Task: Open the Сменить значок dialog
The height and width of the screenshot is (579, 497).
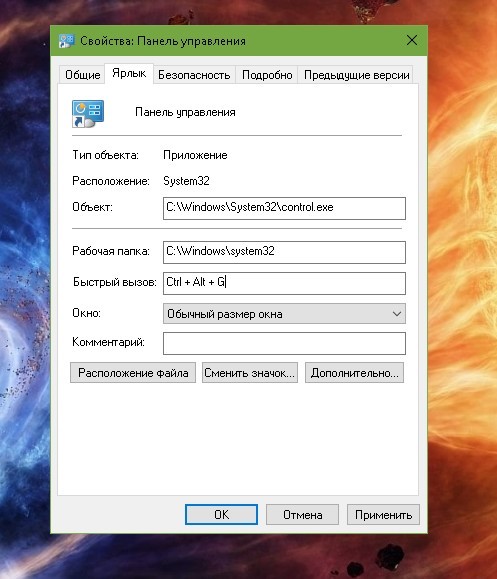Action: click(x=250, y=373)
